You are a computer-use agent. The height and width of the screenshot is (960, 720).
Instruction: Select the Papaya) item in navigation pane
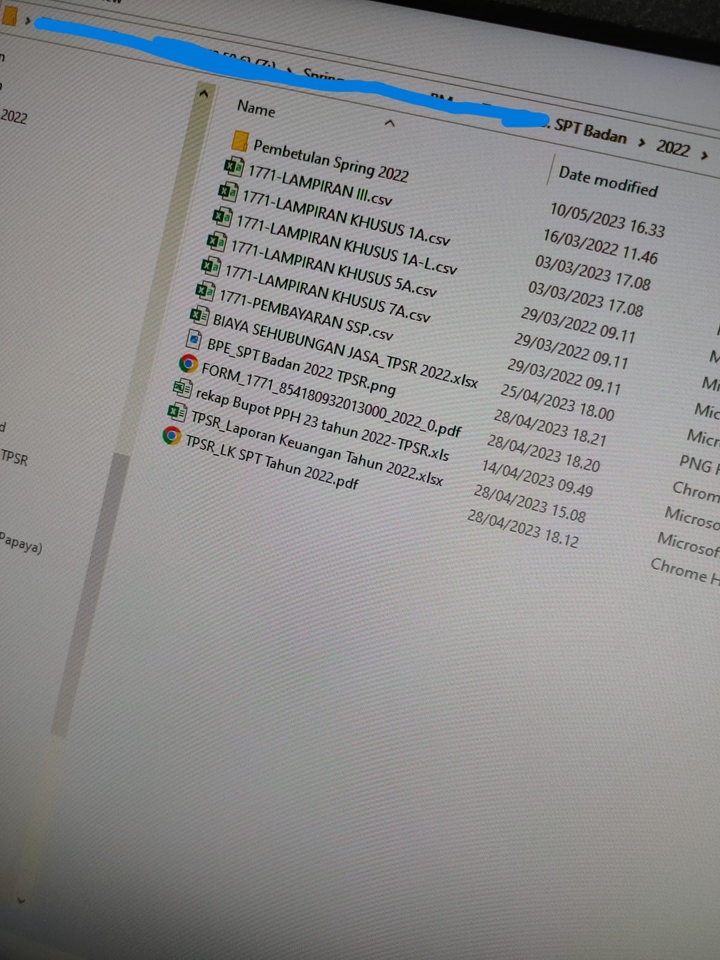point(20,542)
